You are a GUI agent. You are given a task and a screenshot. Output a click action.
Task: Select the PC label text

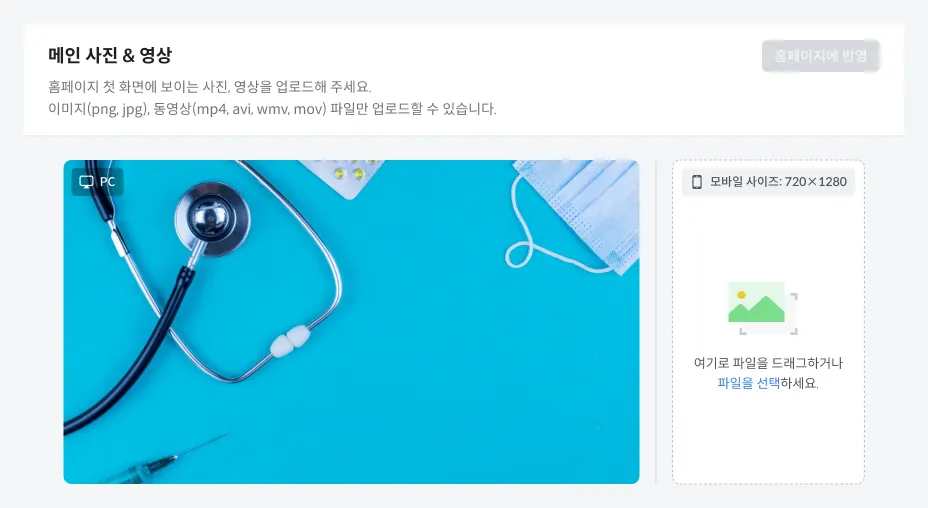coord(108,182)
